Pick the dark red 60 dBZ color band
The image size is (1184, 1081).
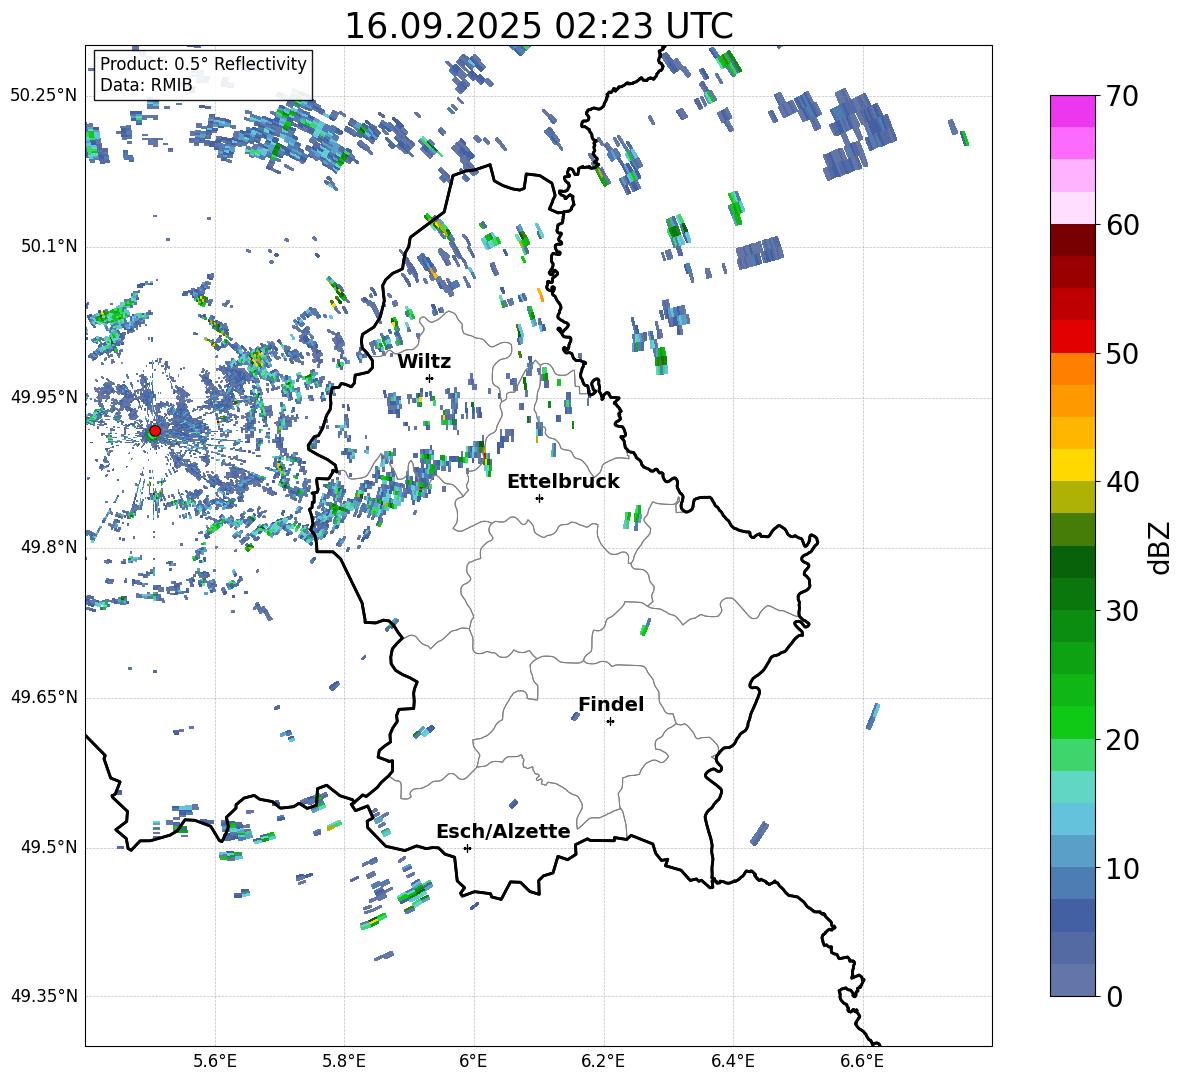click(1072, 239)
